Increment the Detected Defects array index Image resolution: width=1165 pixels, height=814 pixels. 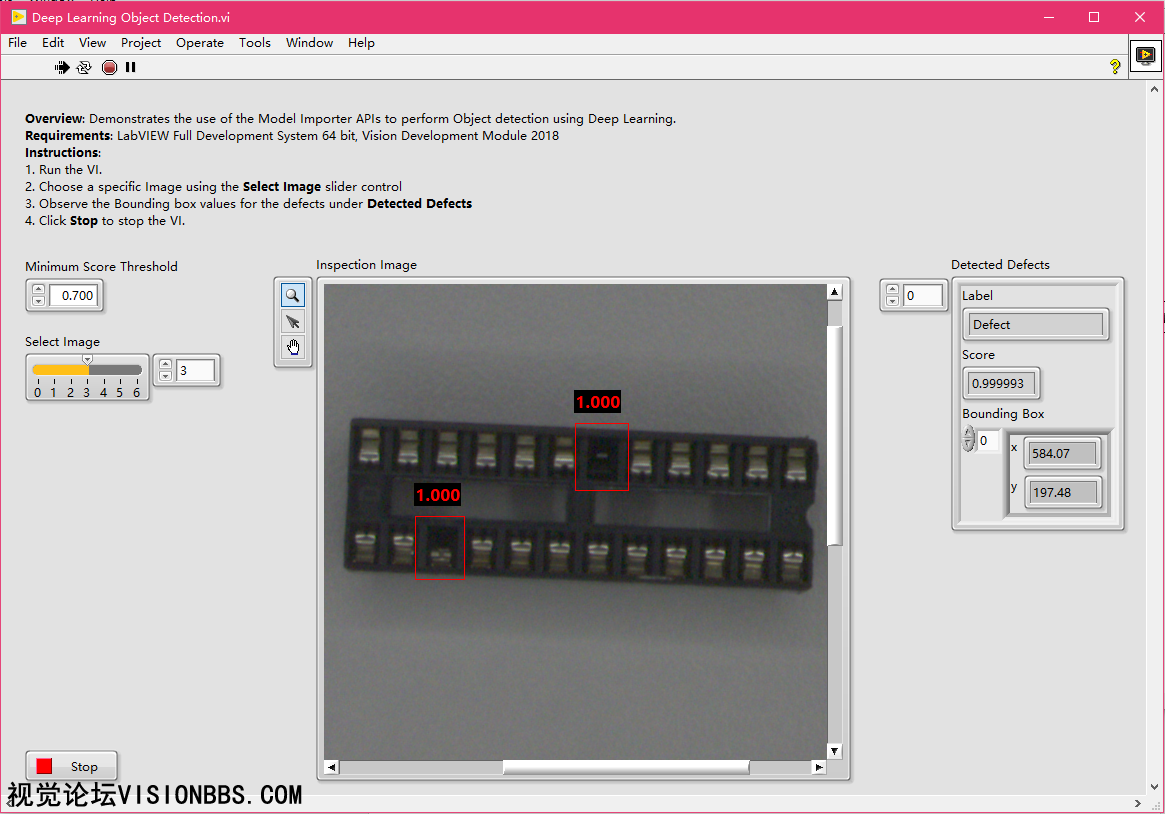coord(893,290)
